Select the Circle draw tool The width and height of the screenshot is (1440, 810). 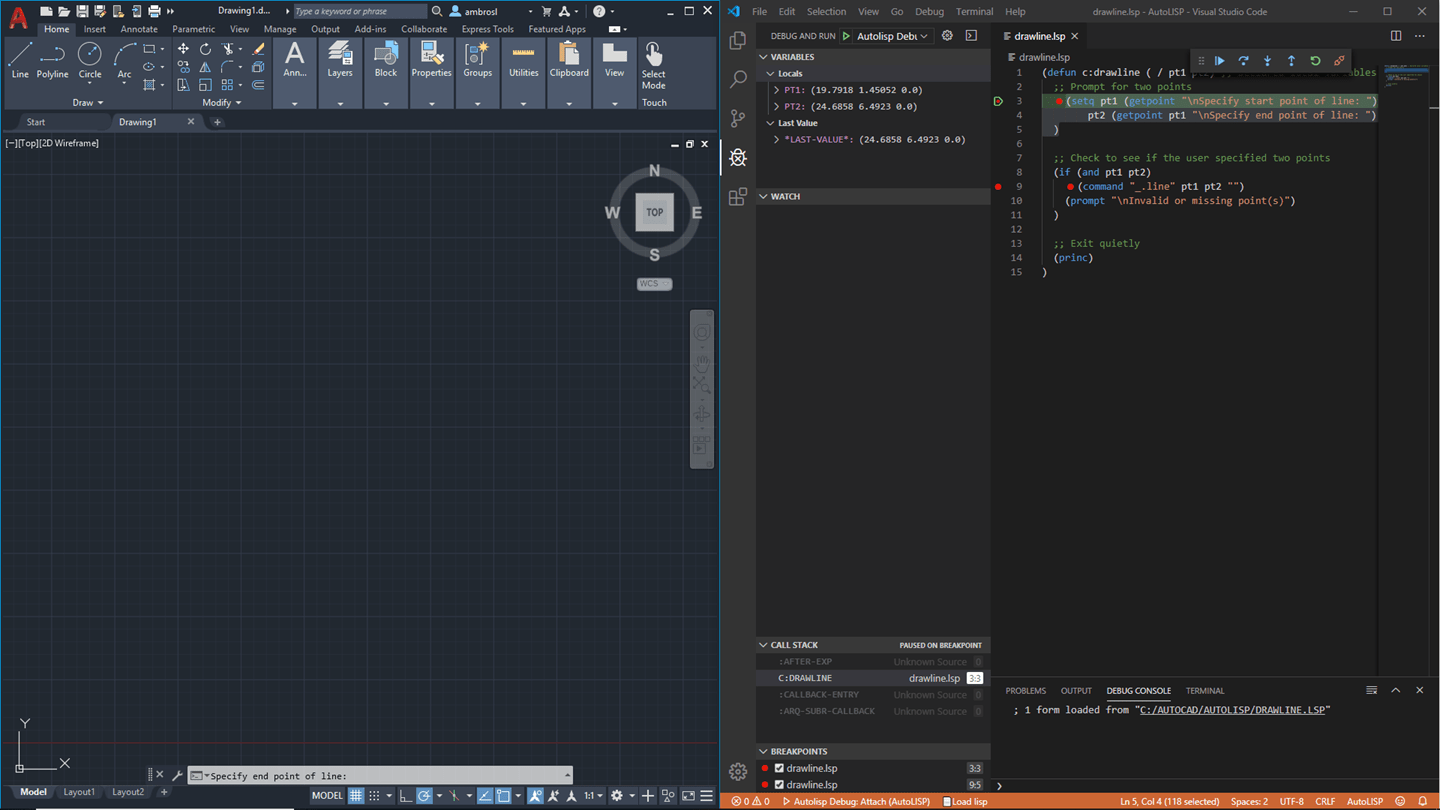[x=90, y=60]
